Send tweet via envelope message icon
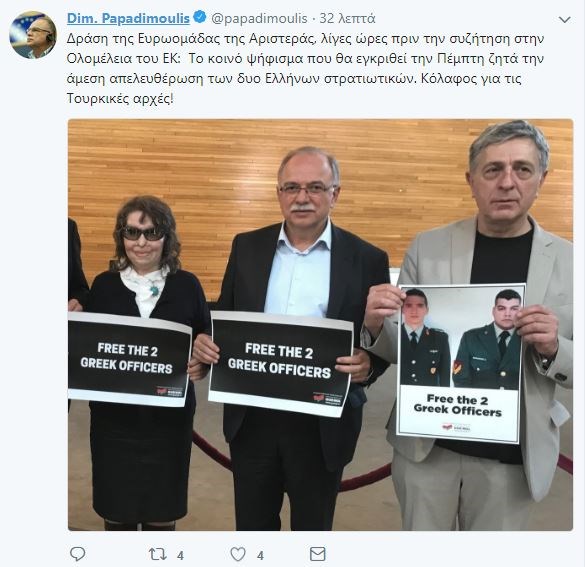Image resolution: width=585 pixels, height=567 pixels. pos(317,554)
